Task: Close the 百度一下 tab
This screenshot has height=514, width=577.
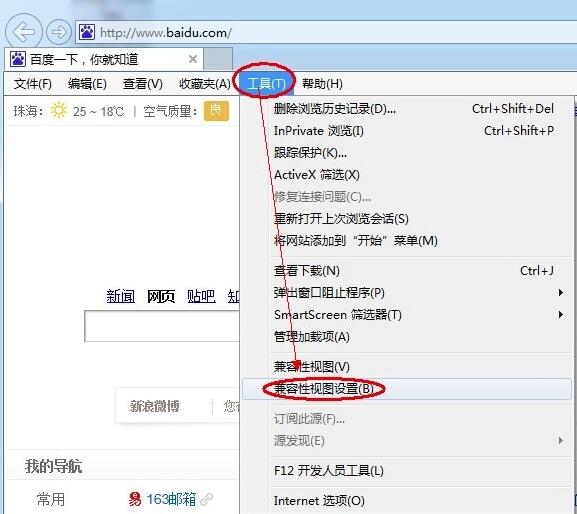Action: (x=193, y=59)
